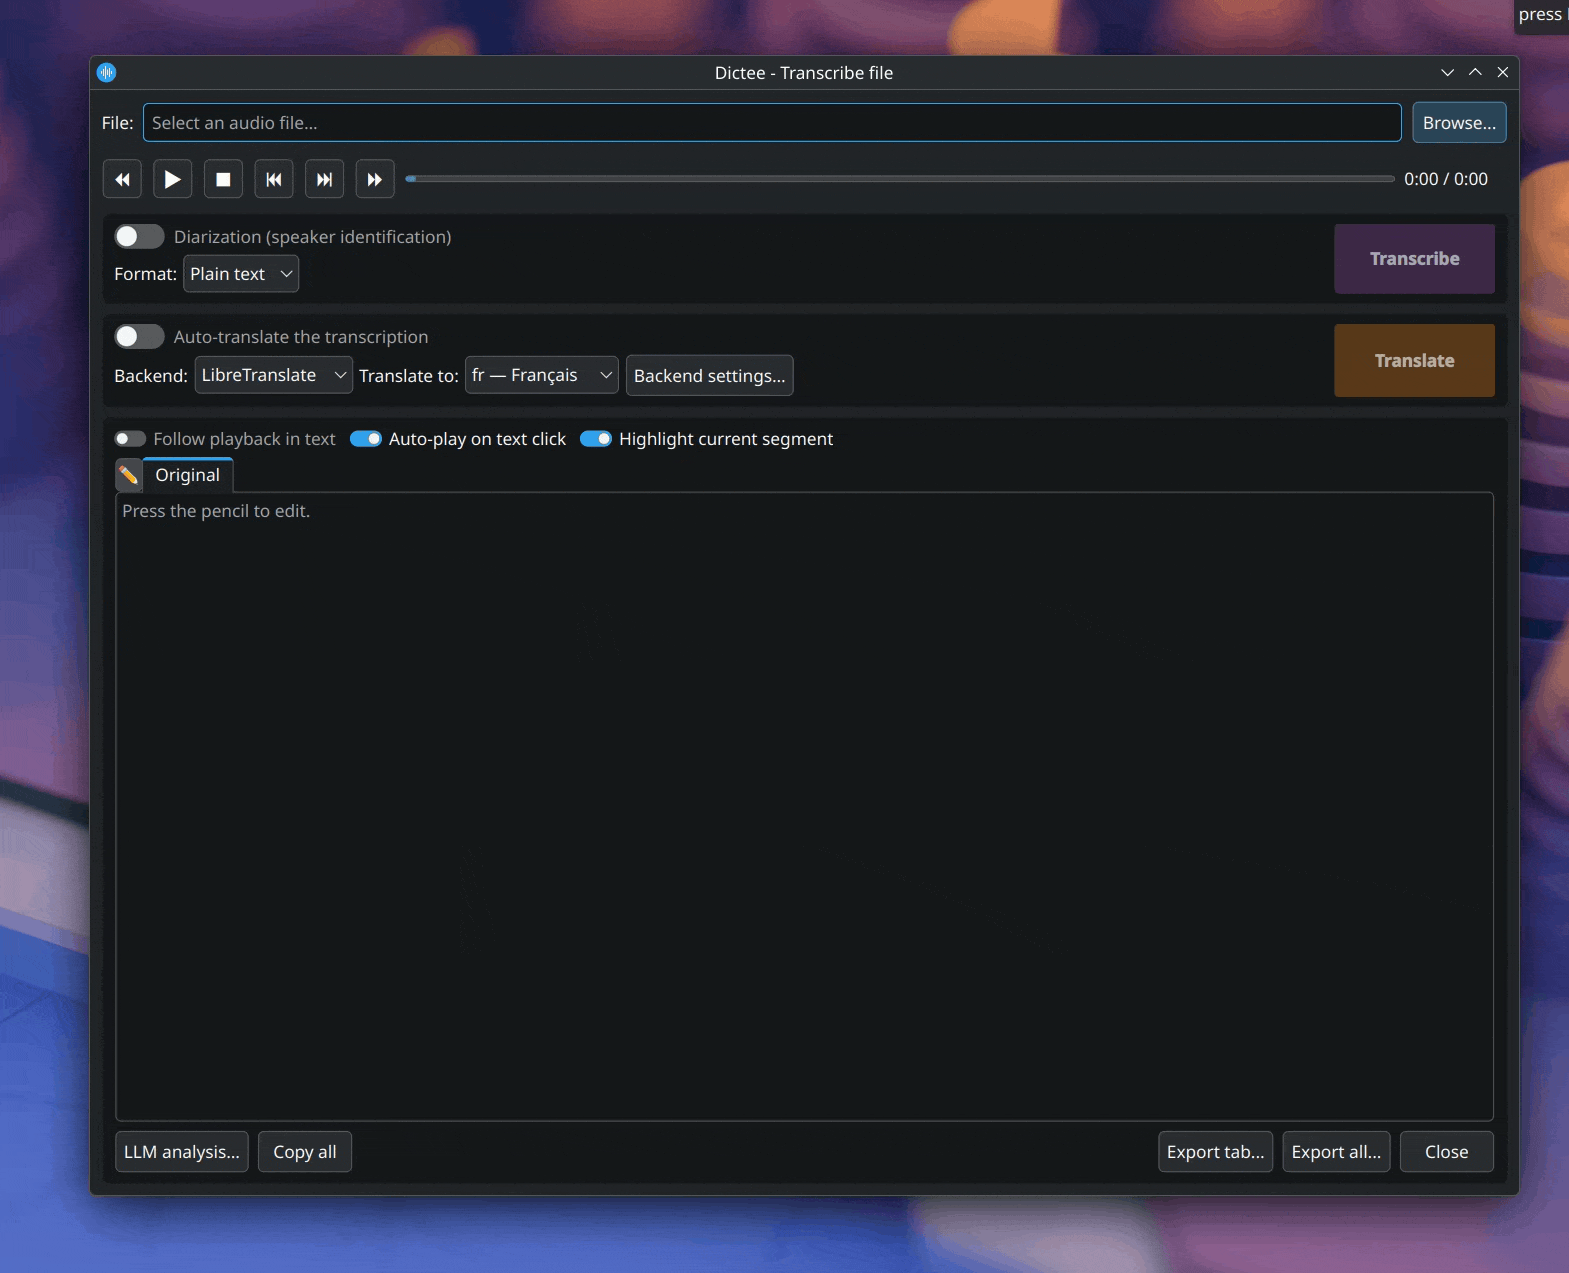Turn on Auto-translate the transcription

pos(139,336)
